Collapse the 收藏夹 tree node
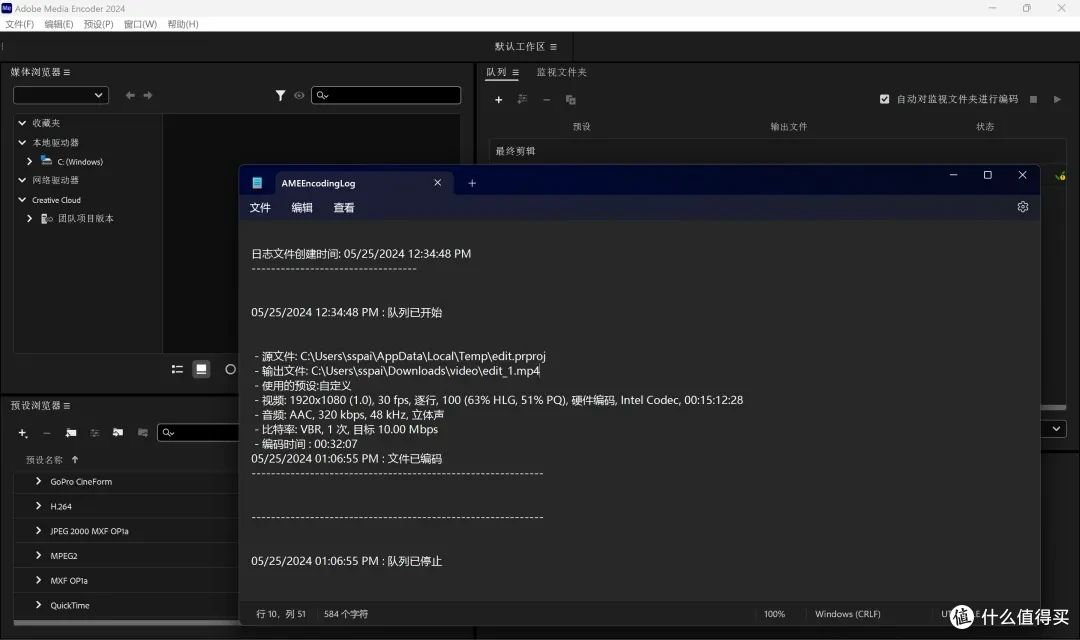Image resolution: width=1080 pixels, height=640 pixels. coord(22,123)
